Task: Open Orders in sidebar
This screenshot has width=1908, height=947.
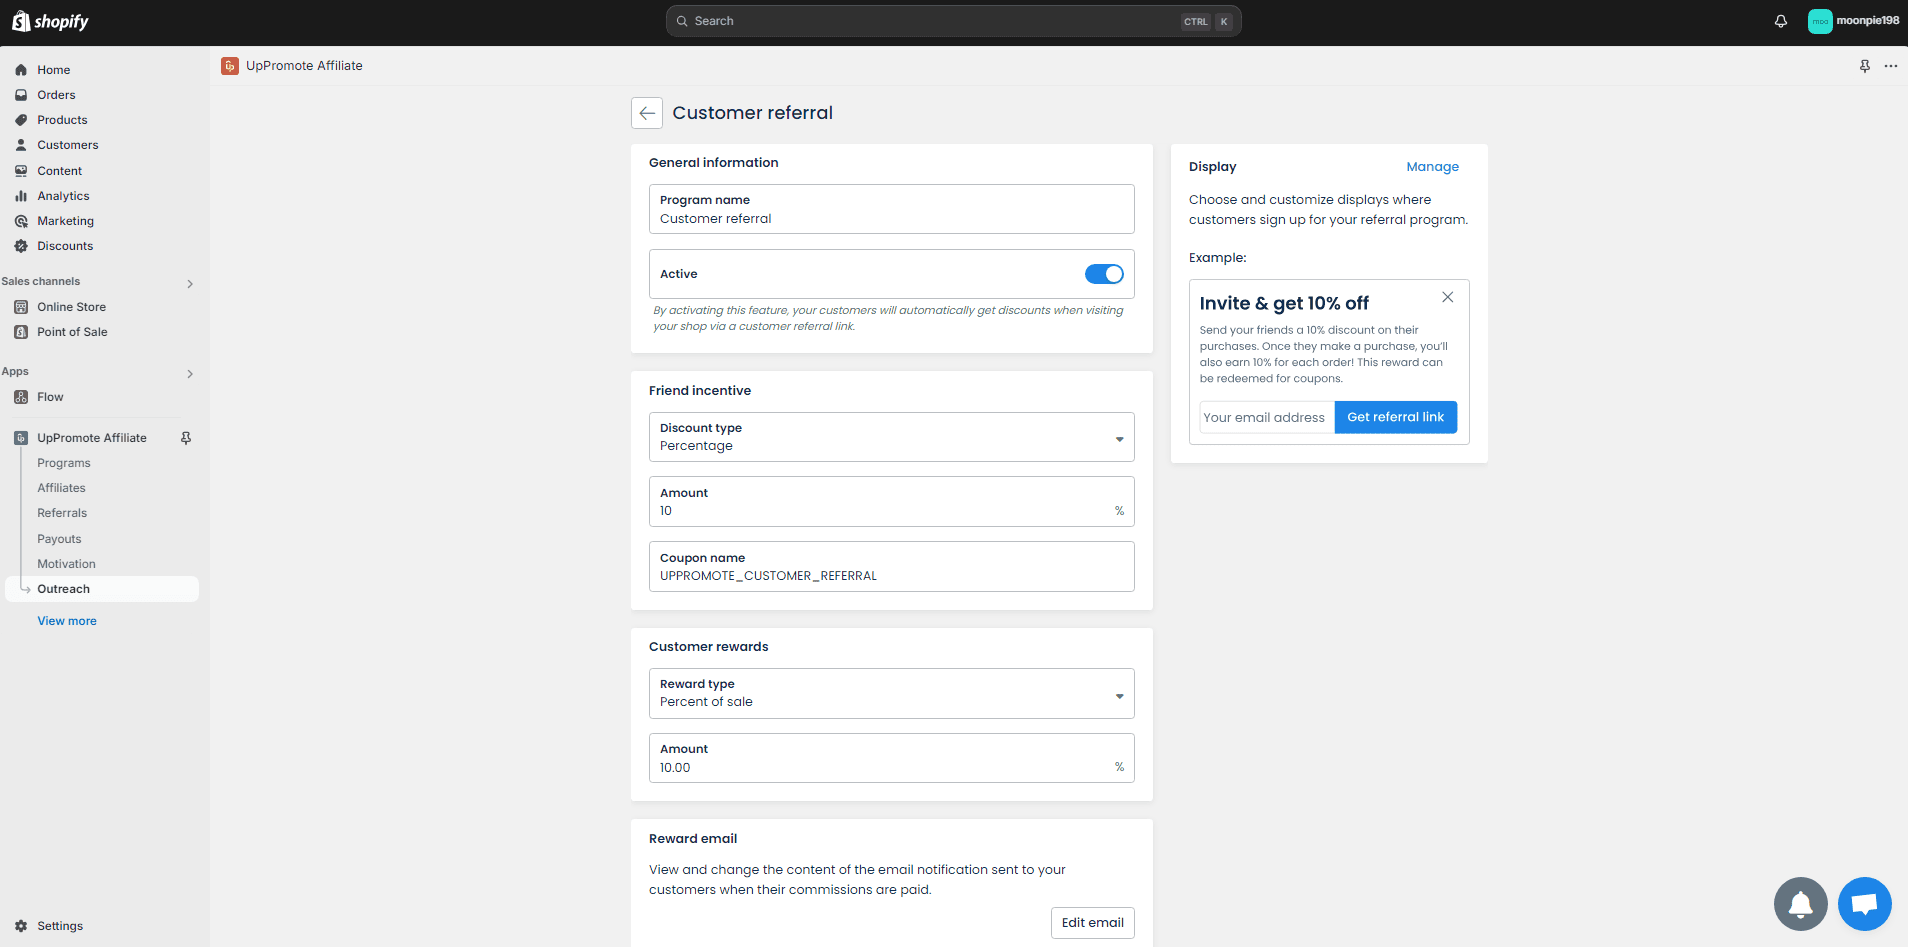Action: click(x=56, y=95)
